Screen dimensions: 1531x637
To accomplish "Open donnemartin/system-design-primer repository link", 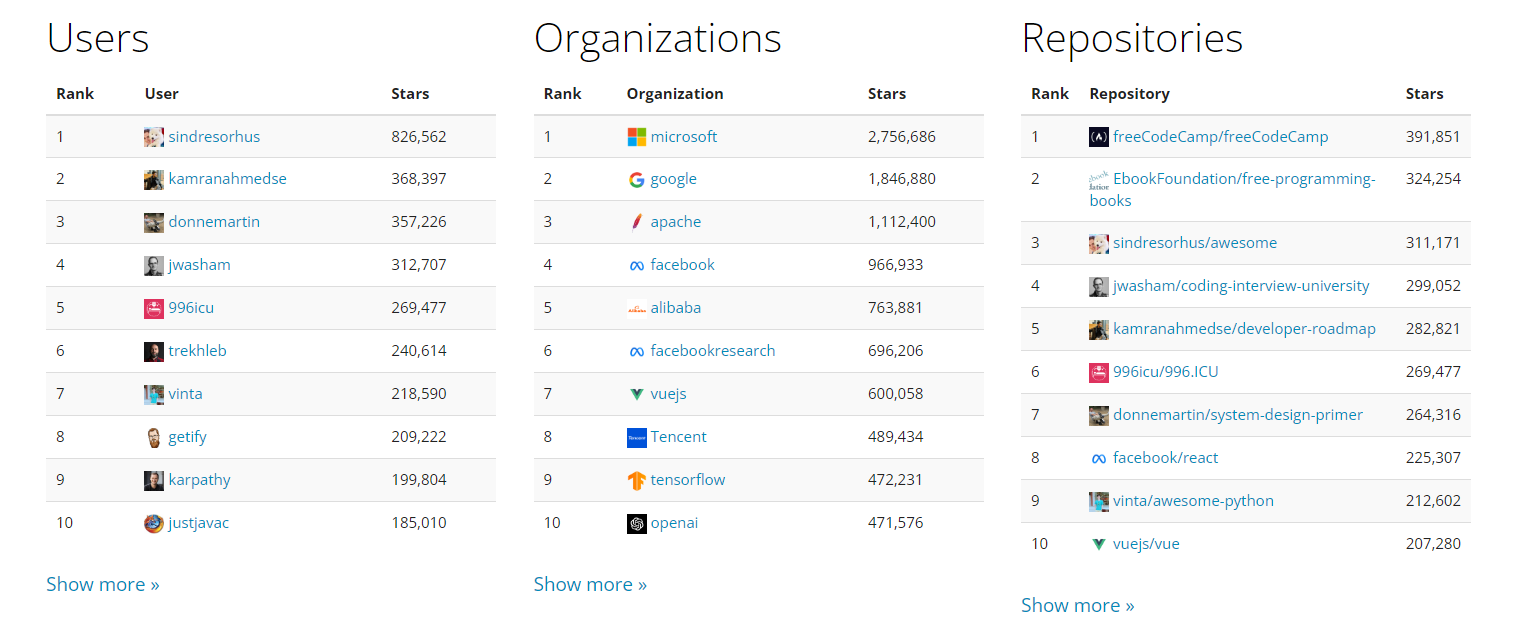I will pyautogui.click(x=1238, y=415).
